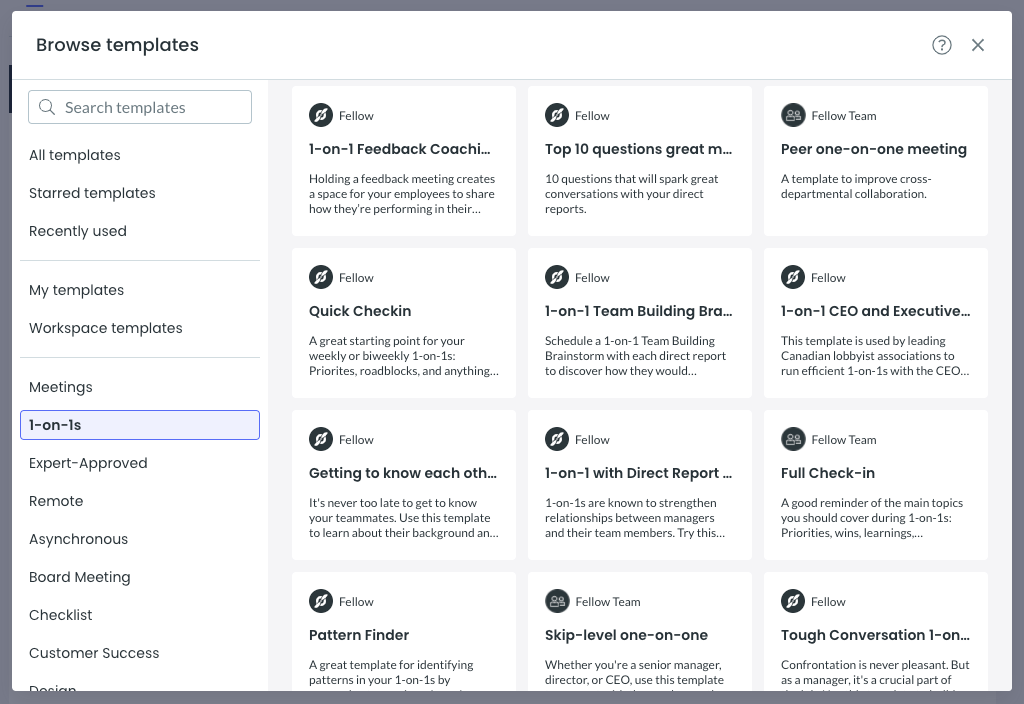The width and height of the screenshot is (1024, 704).
Task: Focus the Search templates field
Action: (x=150, y=107)
